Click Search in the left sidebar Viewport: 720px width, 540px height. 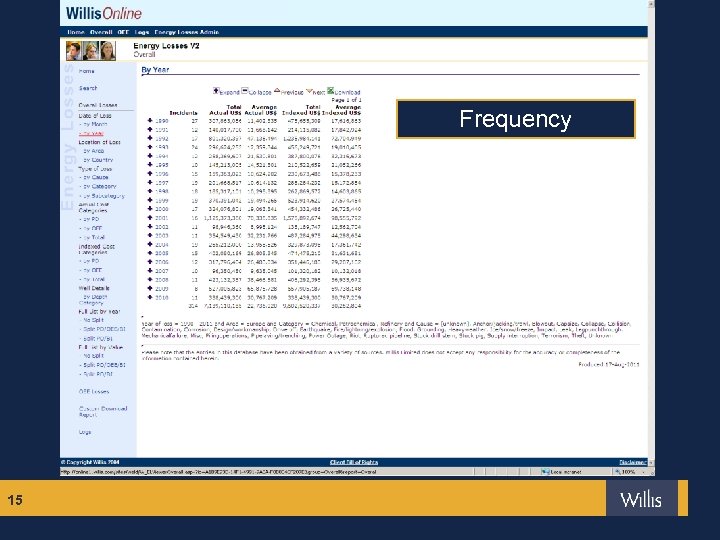pos(88,88)
